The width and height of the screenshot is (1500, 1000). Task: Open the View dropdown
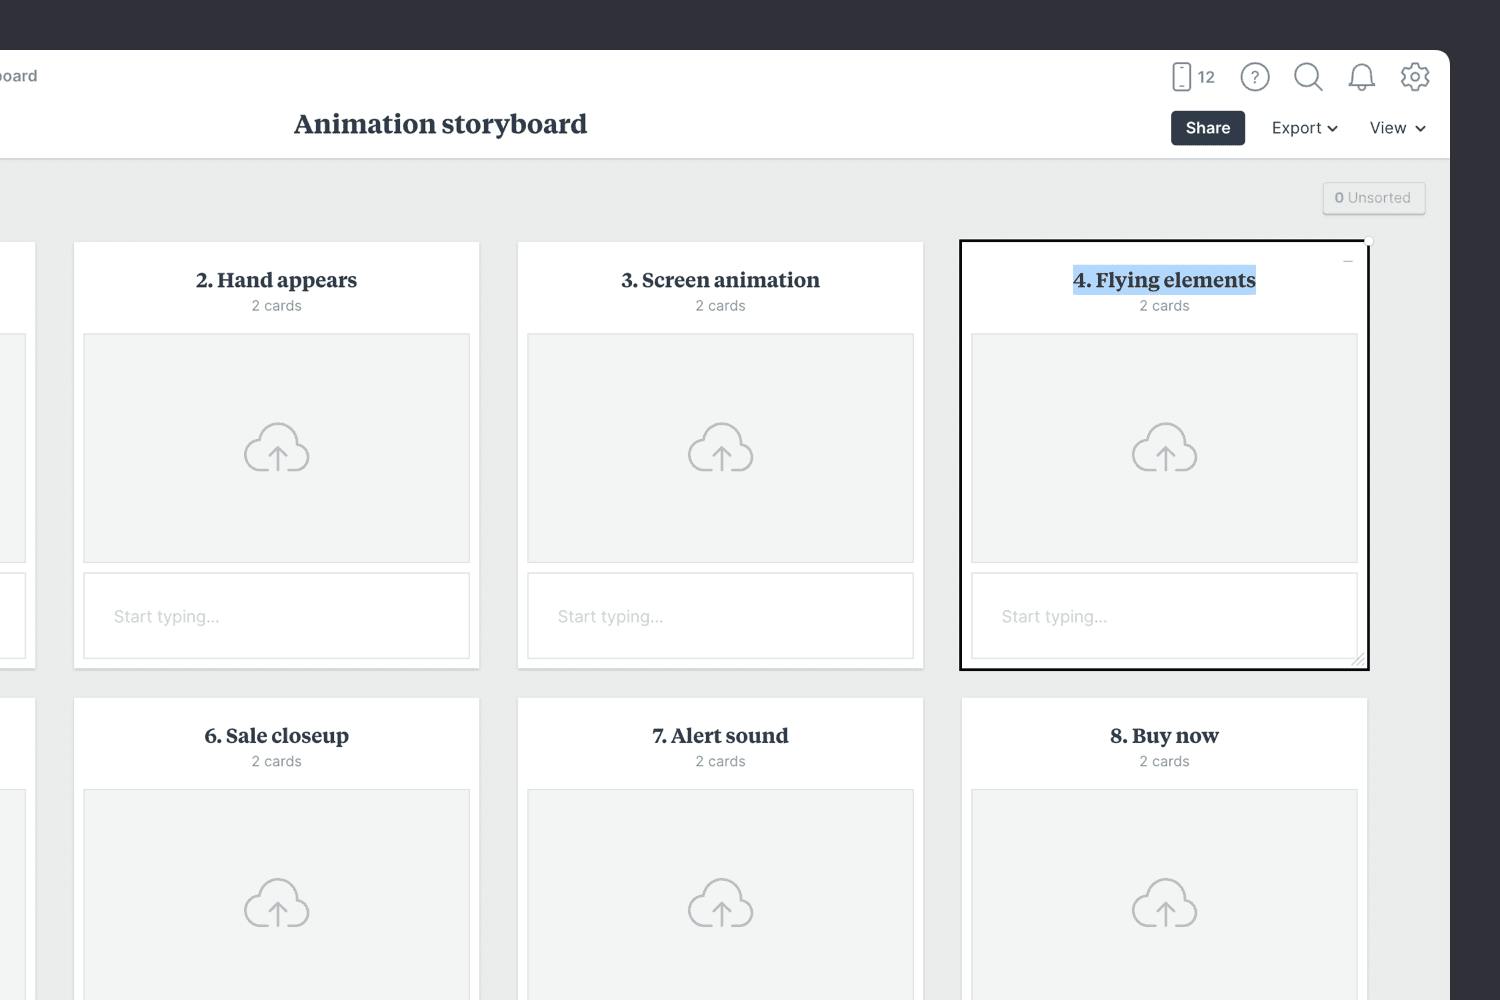tap(1396, 128)
